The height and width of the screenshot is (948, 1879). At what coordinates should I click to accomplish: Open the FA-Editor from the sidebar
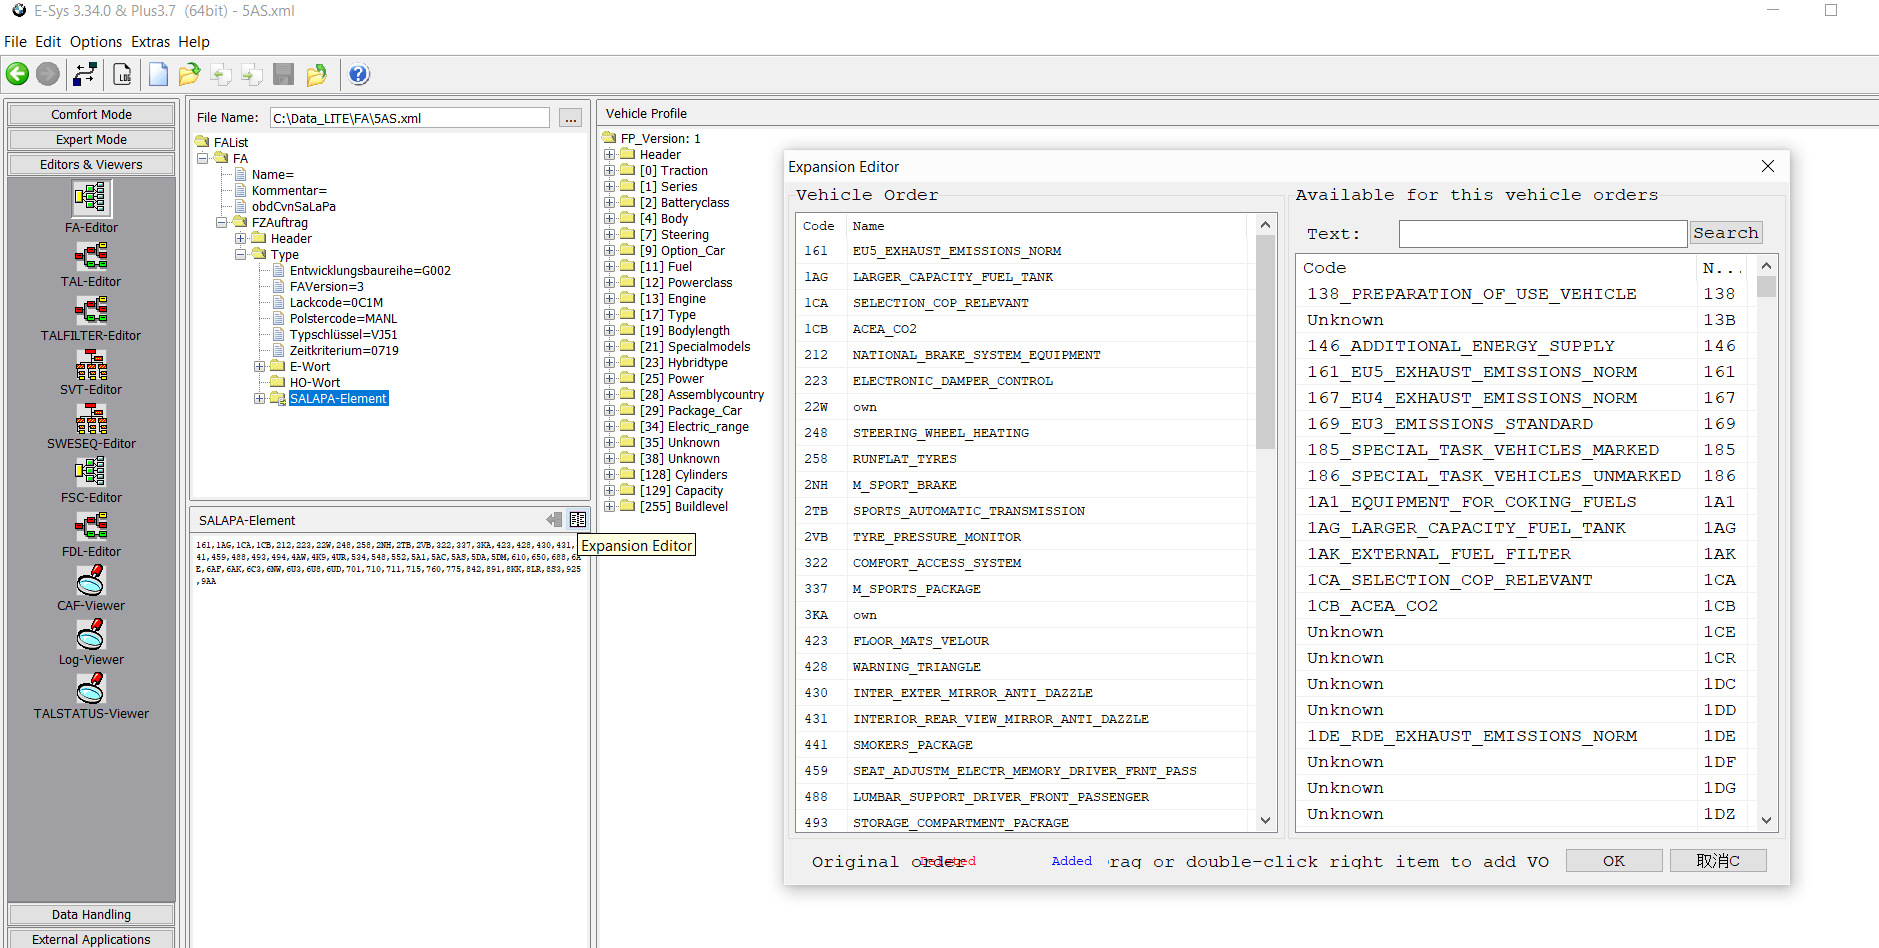pyautogui.click(x=91, y=199)
